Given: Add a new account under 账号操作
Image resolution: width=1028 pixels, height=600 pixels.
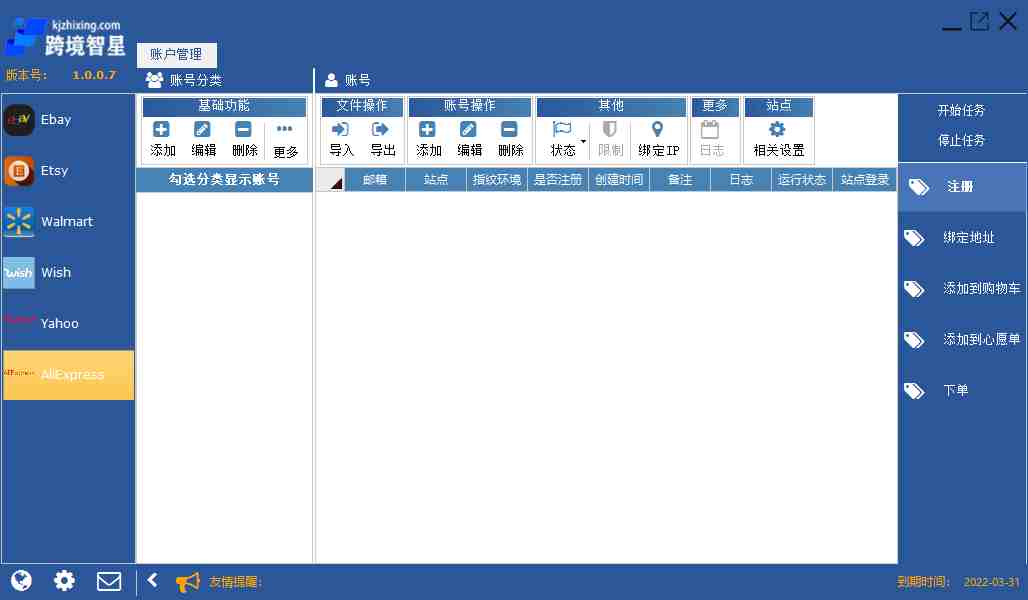Looking at the screenshot, I should coord(428,139).
